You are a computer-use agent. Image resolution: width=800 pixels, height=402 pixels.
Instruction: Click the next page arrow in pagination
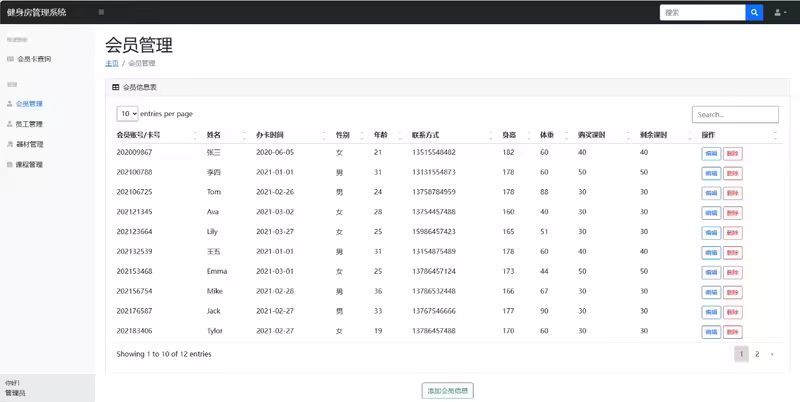(772, 354)
